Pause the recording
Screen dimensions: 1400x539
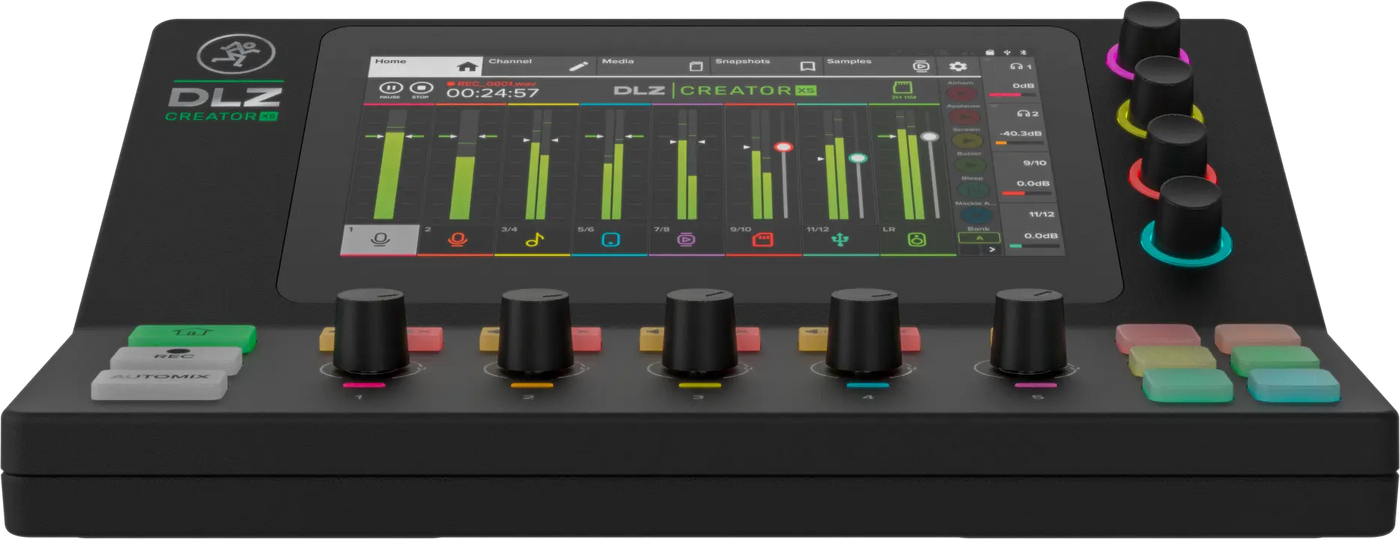click(391, 90)
